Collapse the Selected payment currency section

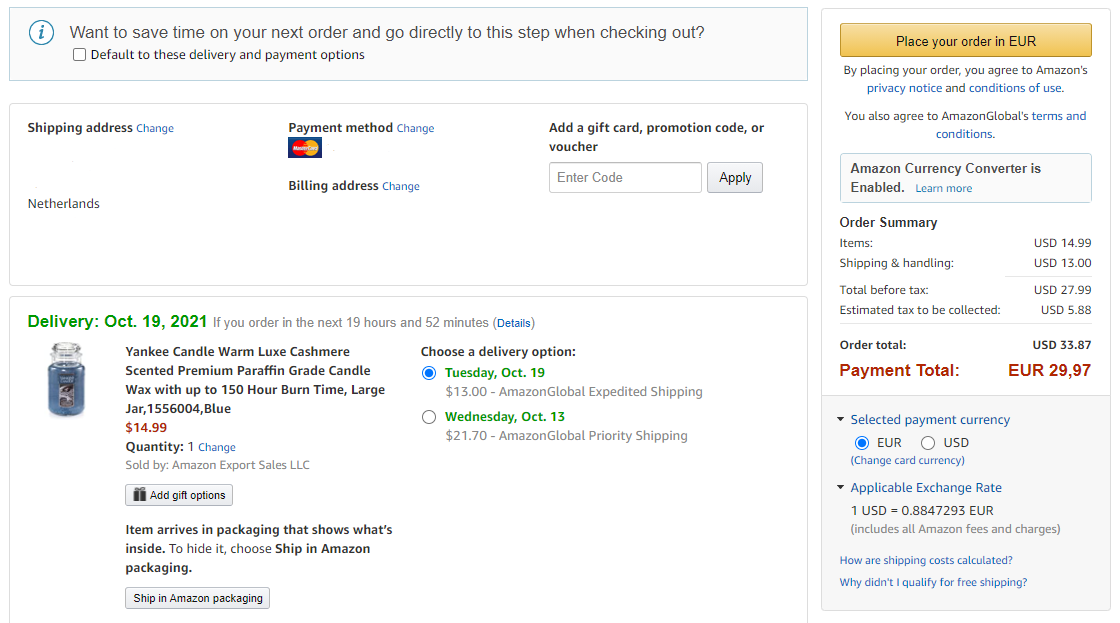tap(841, 419)
